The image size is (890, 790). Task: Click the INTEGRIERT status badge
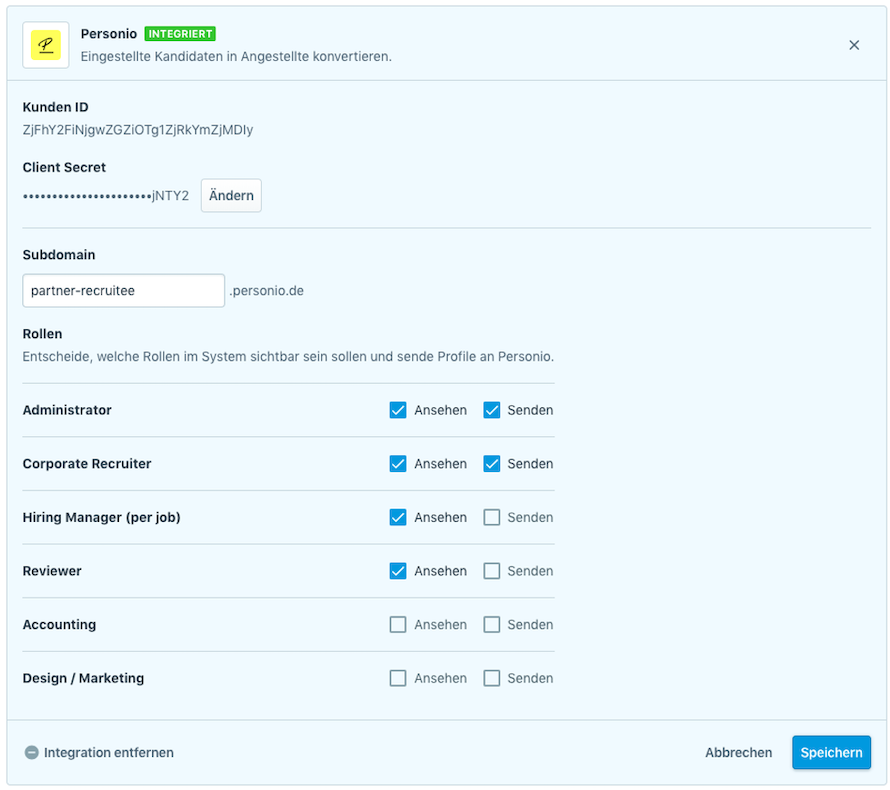click(180, 34)
